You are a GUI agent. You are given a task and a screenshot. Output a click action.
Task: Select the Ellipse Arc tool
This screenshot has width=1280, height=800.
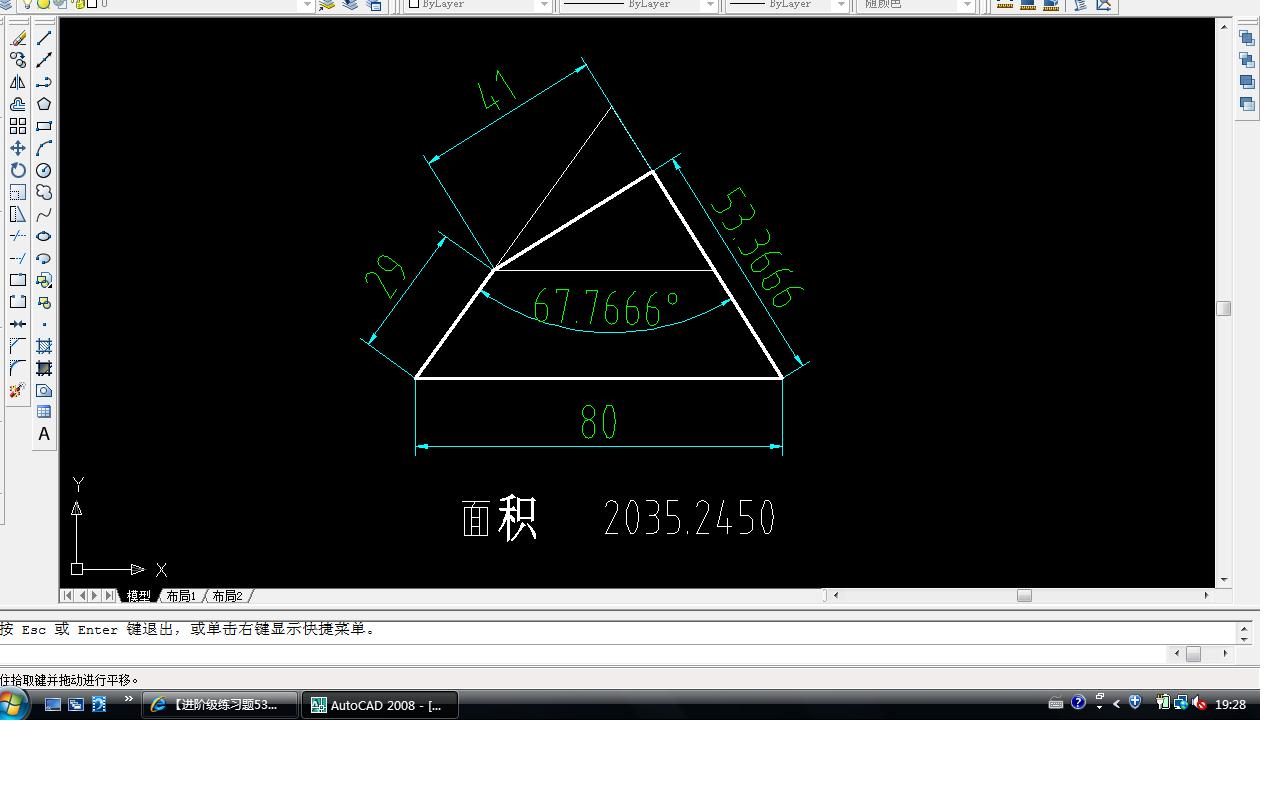(x=44, y=258)
